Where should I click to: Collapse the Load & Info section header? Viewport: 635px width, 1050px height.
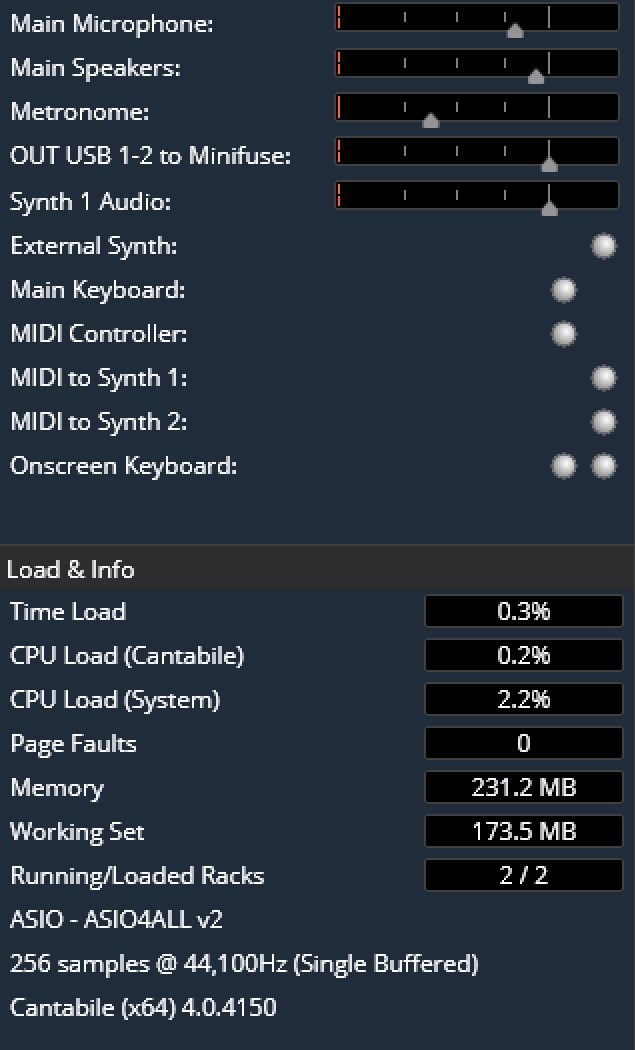point(71,569)
